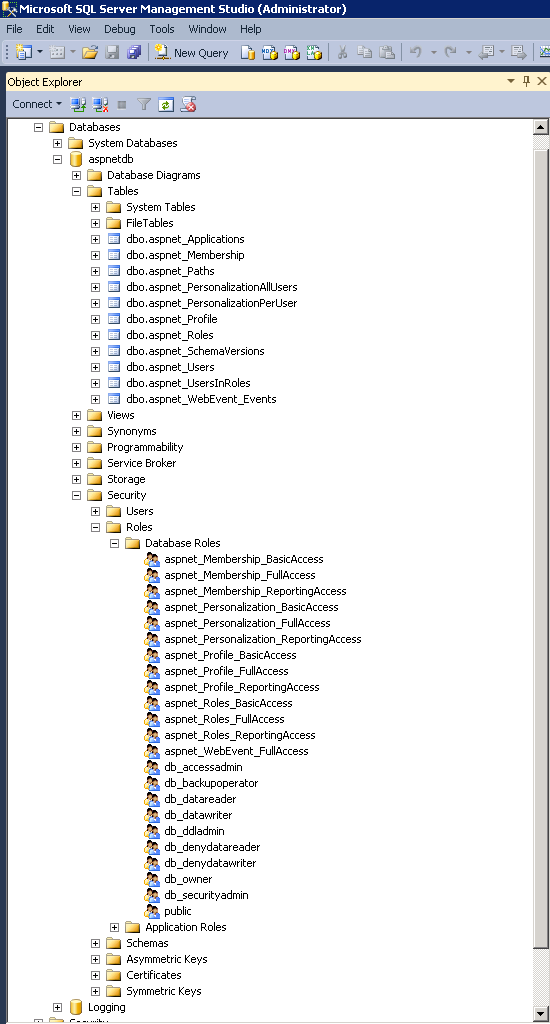This screenshot has height=1024, width=550.
Task: Click the Filter funnel icon
Action: (144, 104)
